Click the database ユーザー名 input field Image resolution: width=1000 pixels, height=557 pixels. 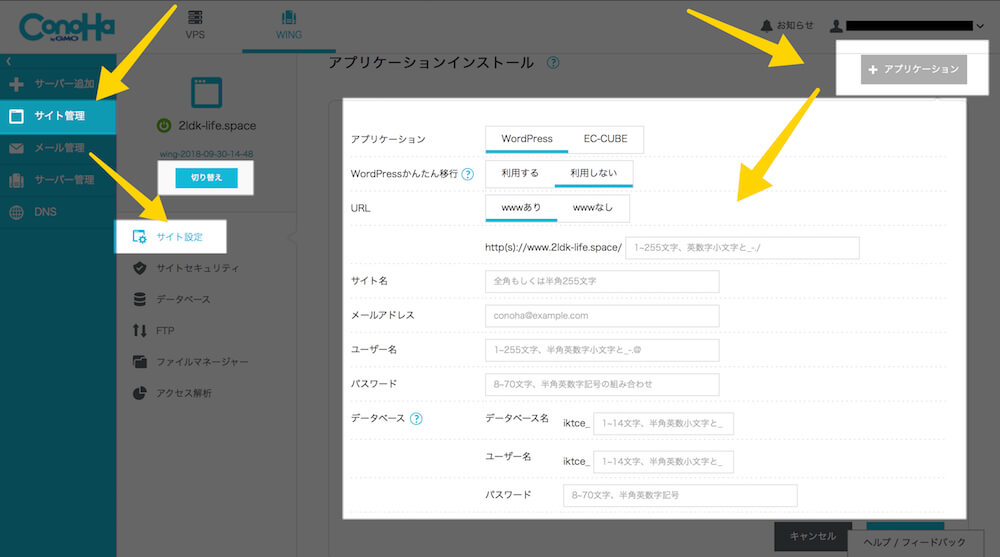663,462
